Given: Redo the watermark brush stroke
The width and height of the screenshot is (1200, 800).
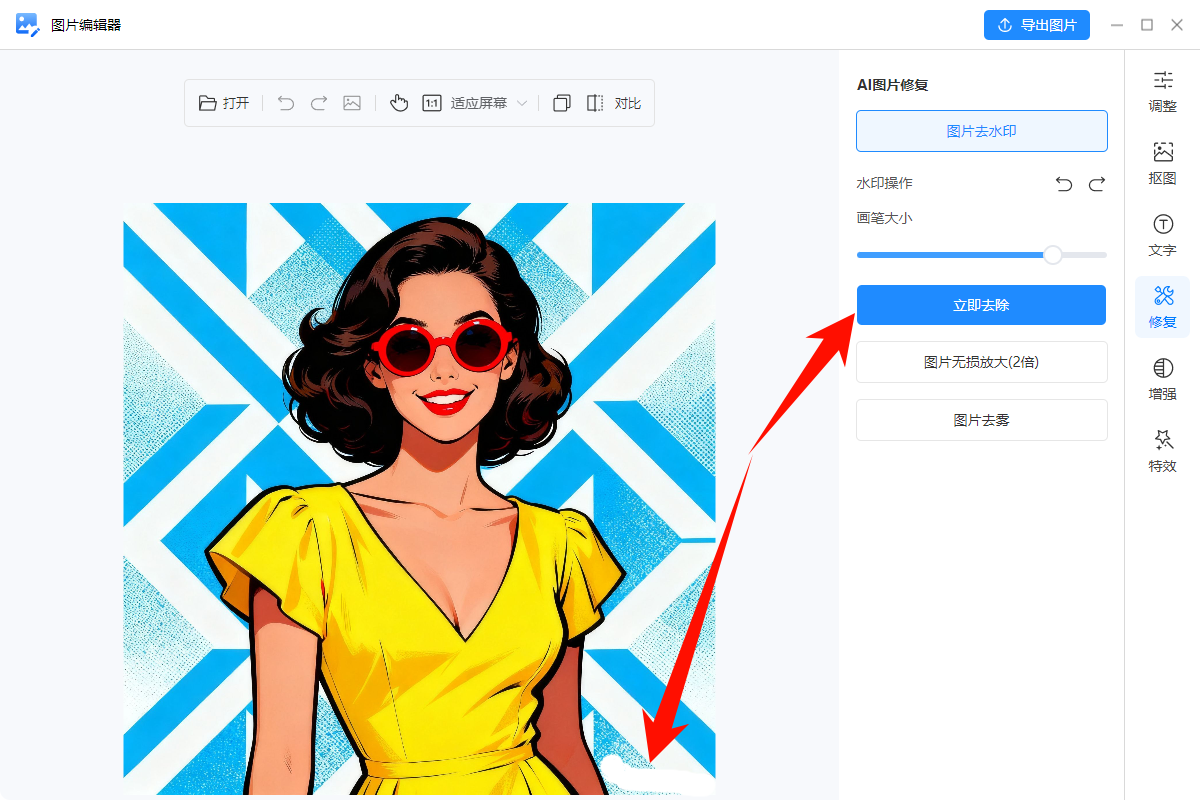Looking at the screenshot, I should [1097, 184].
